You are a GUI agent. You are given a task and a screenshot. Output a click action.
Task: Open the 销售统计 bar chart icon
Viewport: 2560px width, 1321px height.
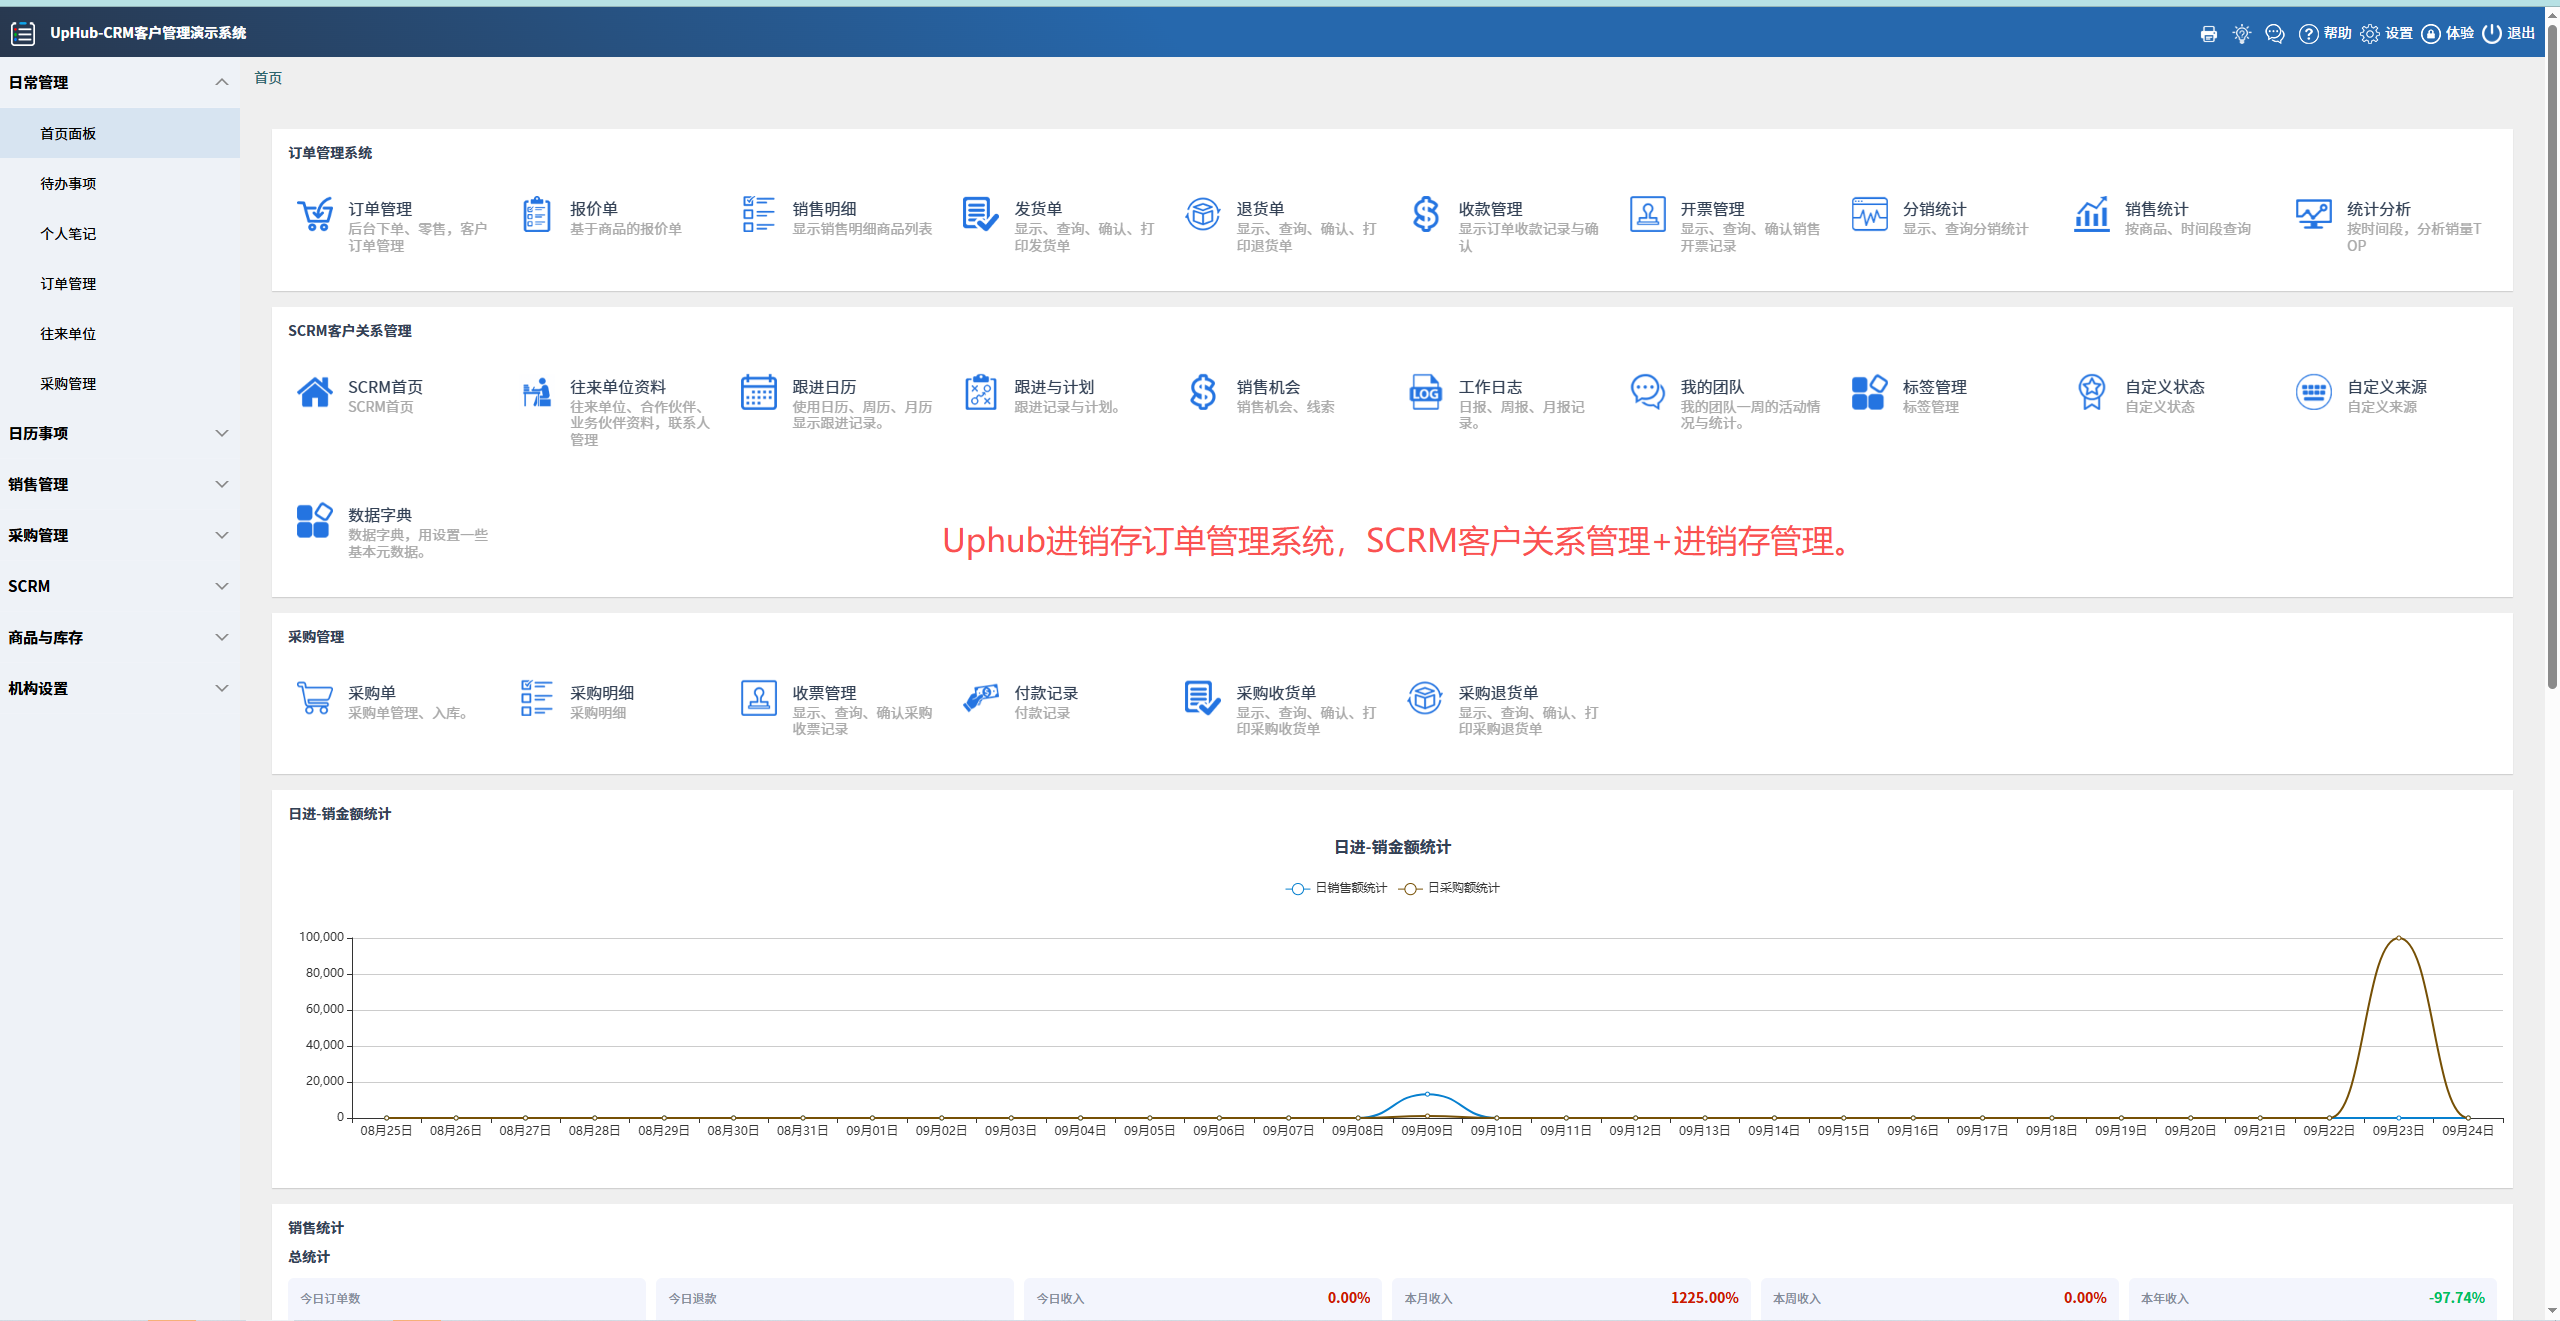(2091, 214)
